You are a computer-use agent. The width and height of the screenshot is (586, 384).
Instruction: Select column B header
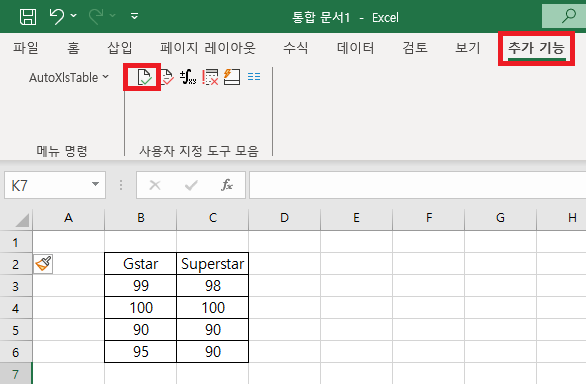tap(141, 218)
